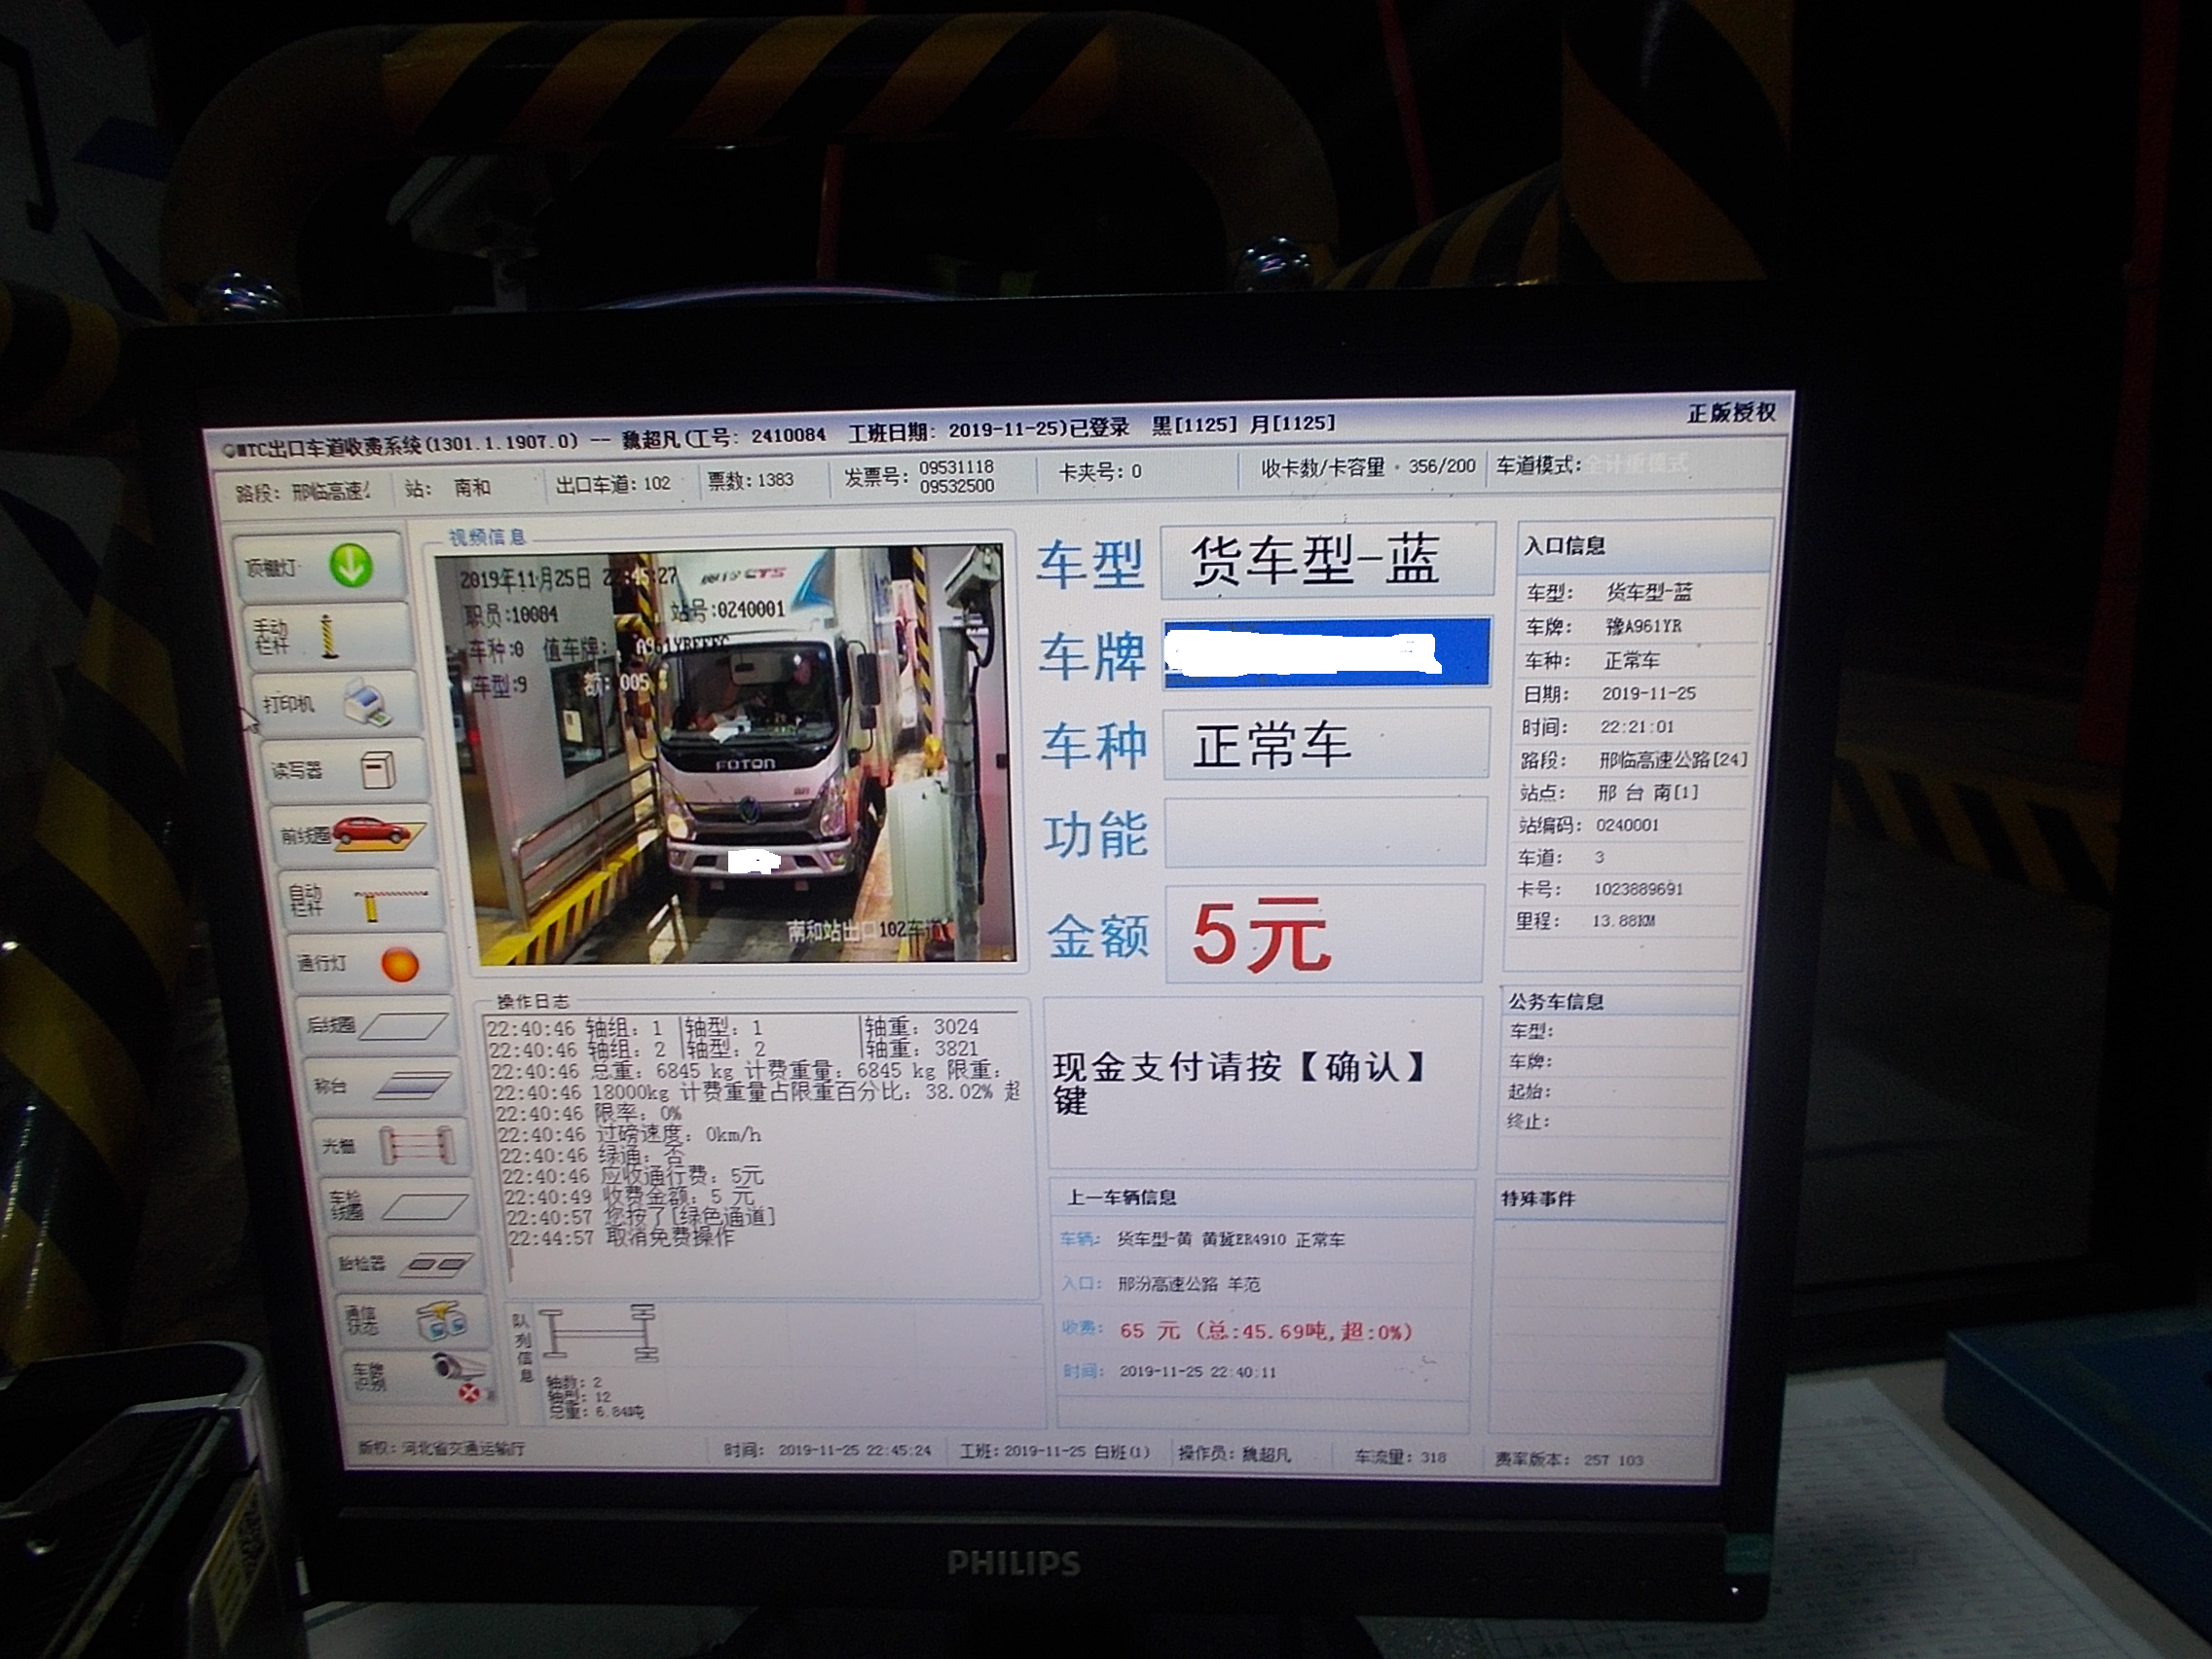2212x1659 pixels.
Task: Click the mileage value 13.88KM
Action: (x=1623, y=921)
